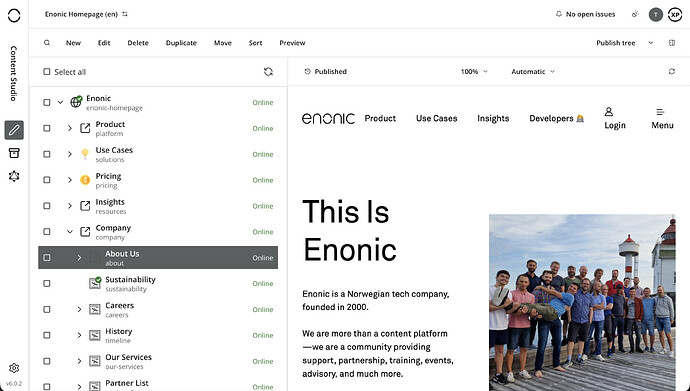
Task: Click Duplicate in the toolbar
Action: tap(181, 43)
